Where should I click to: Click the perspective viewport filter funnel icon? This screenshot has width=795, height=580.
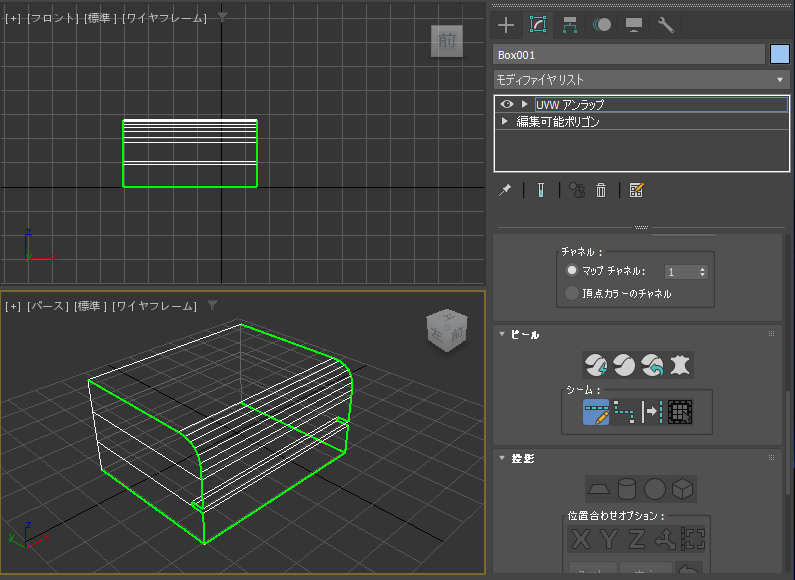click(x=212, y=305)
